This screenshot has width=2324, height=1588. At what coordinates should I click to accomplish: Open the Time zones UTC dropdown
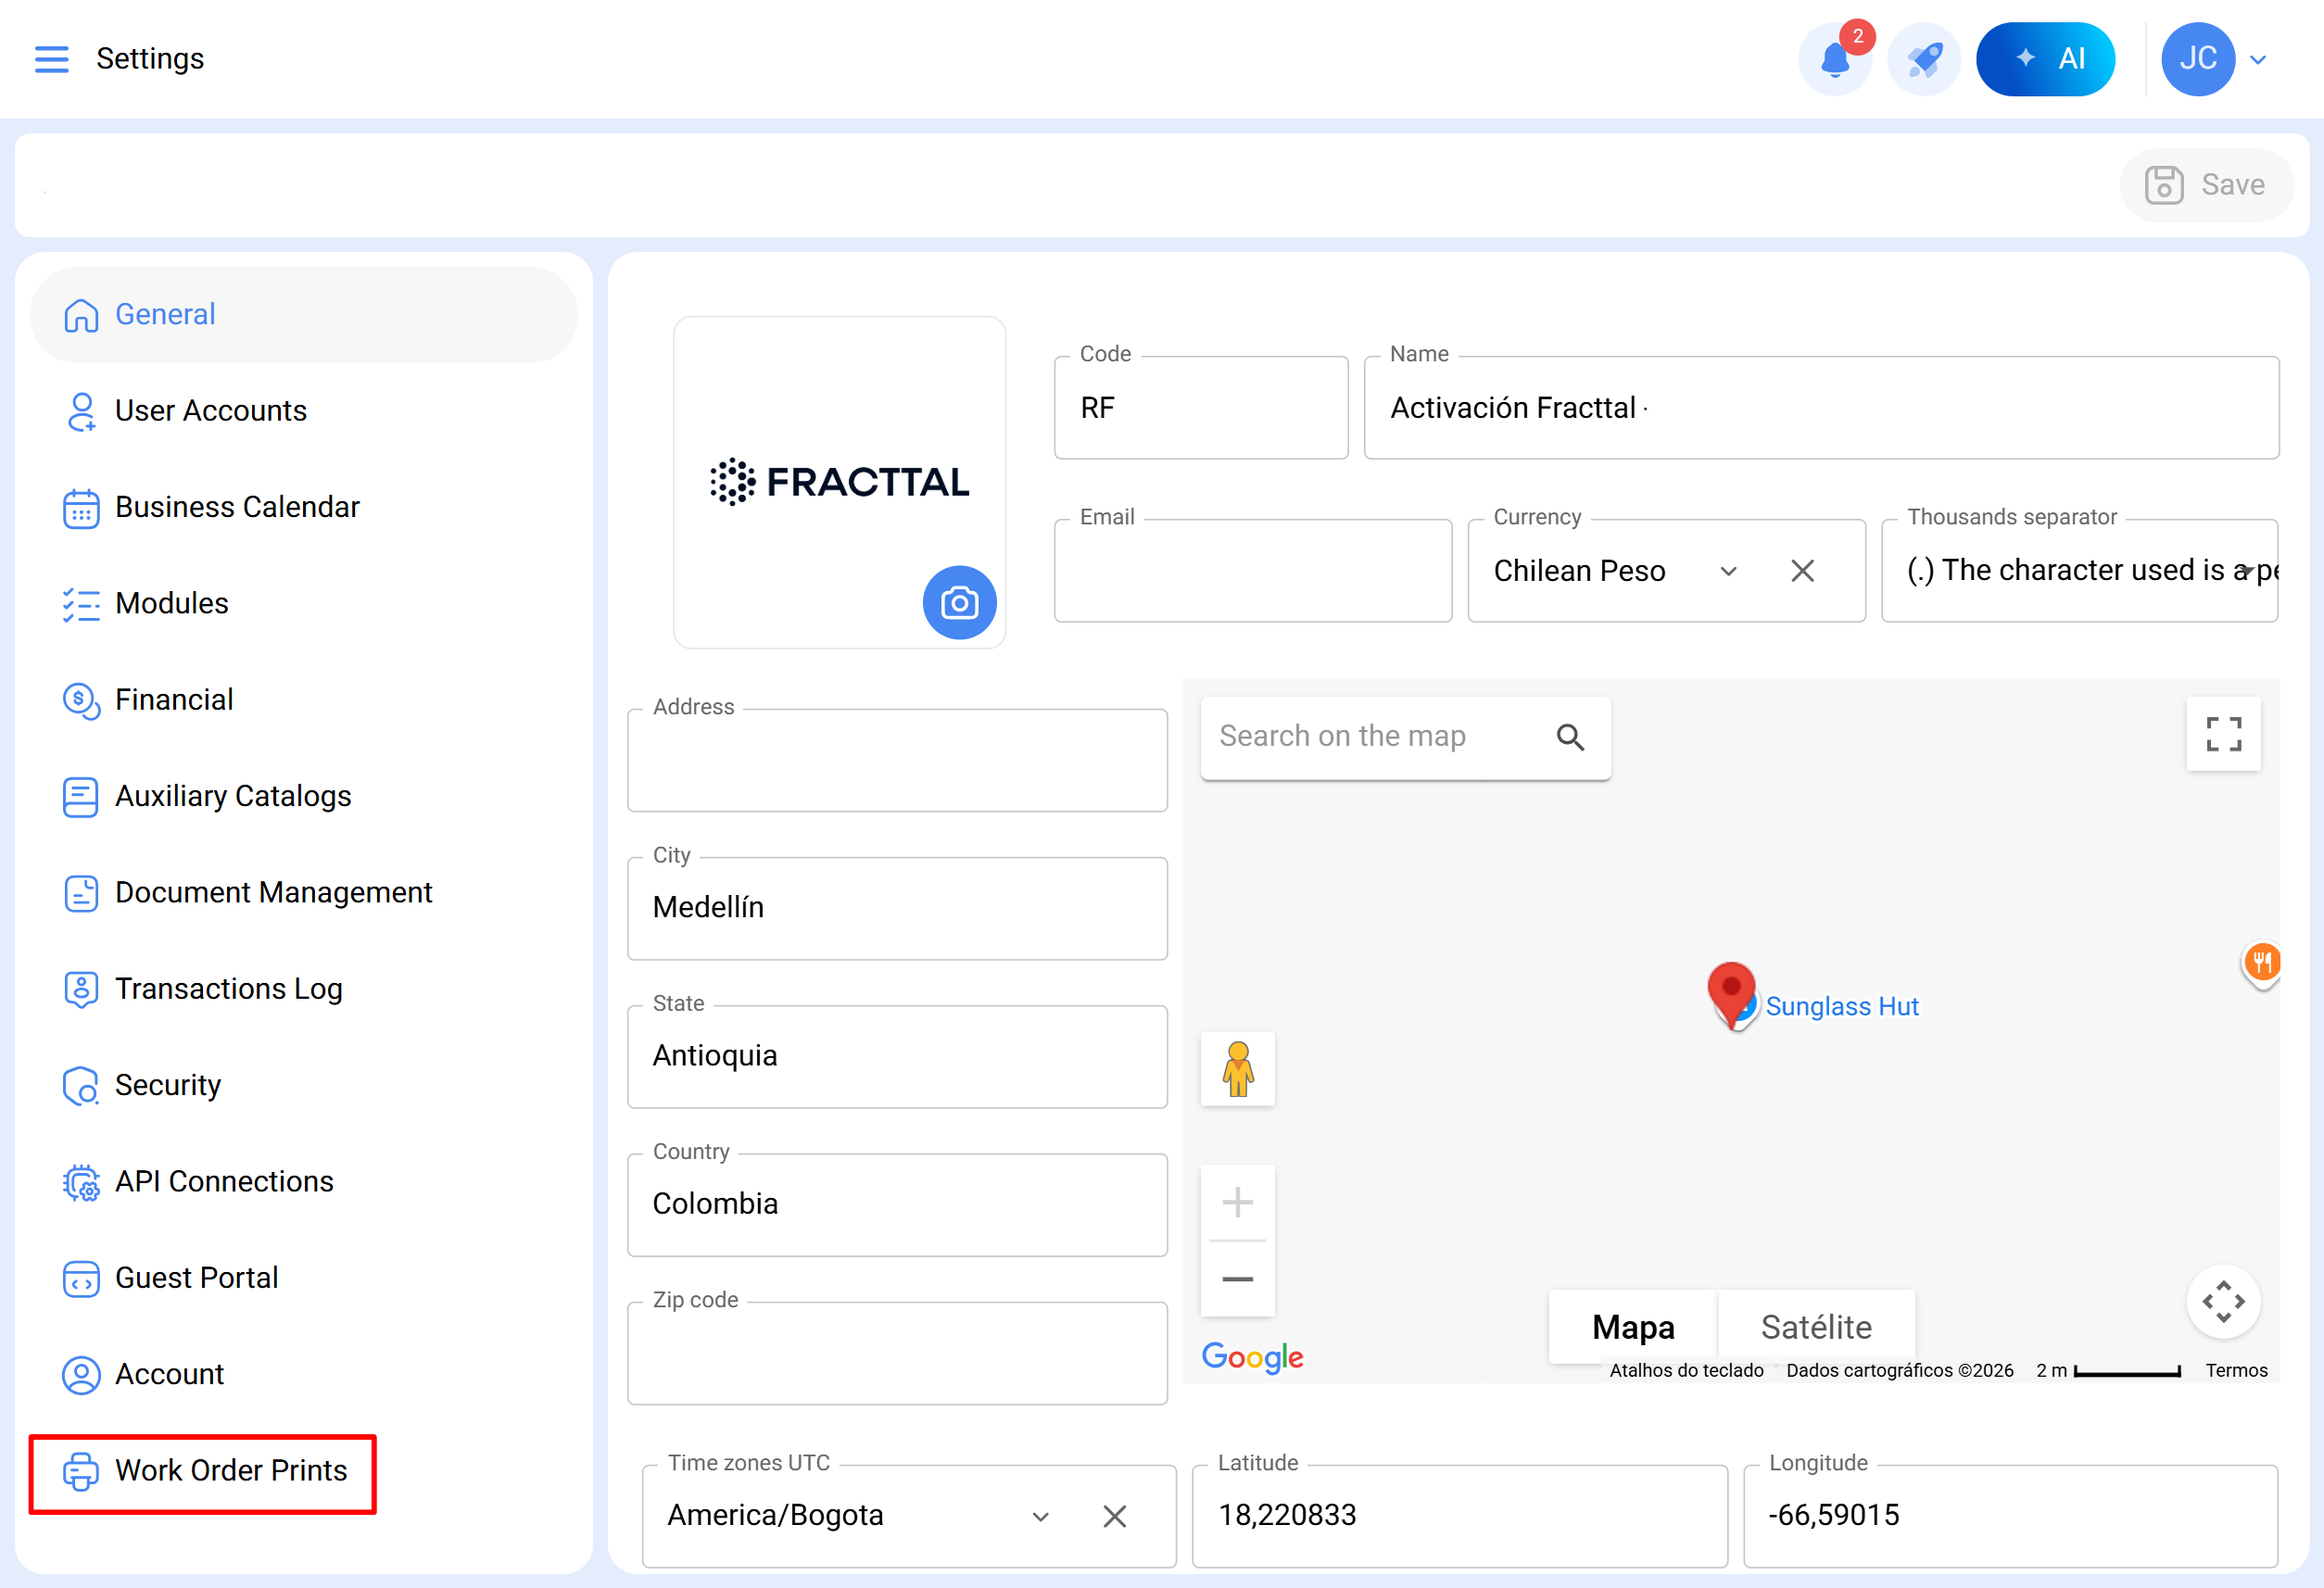click(1040, 1516)
